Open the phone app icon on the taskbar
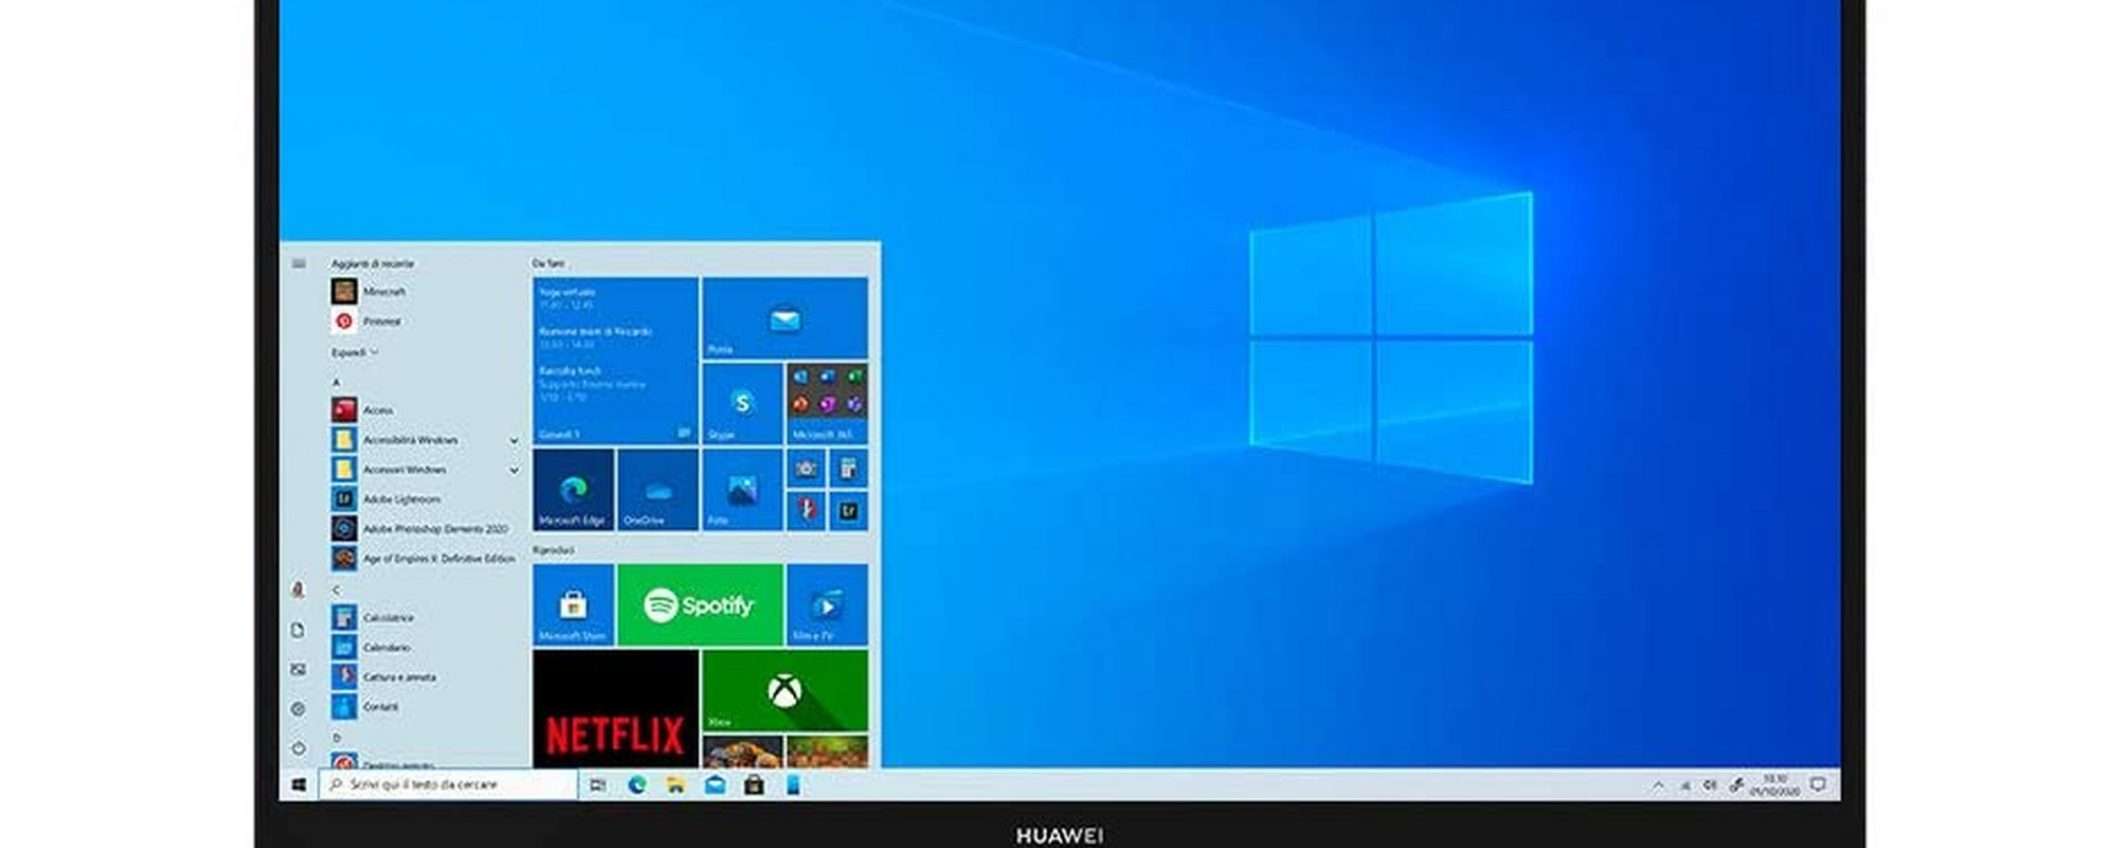The image size is (2120, 848). coord(793,785)
